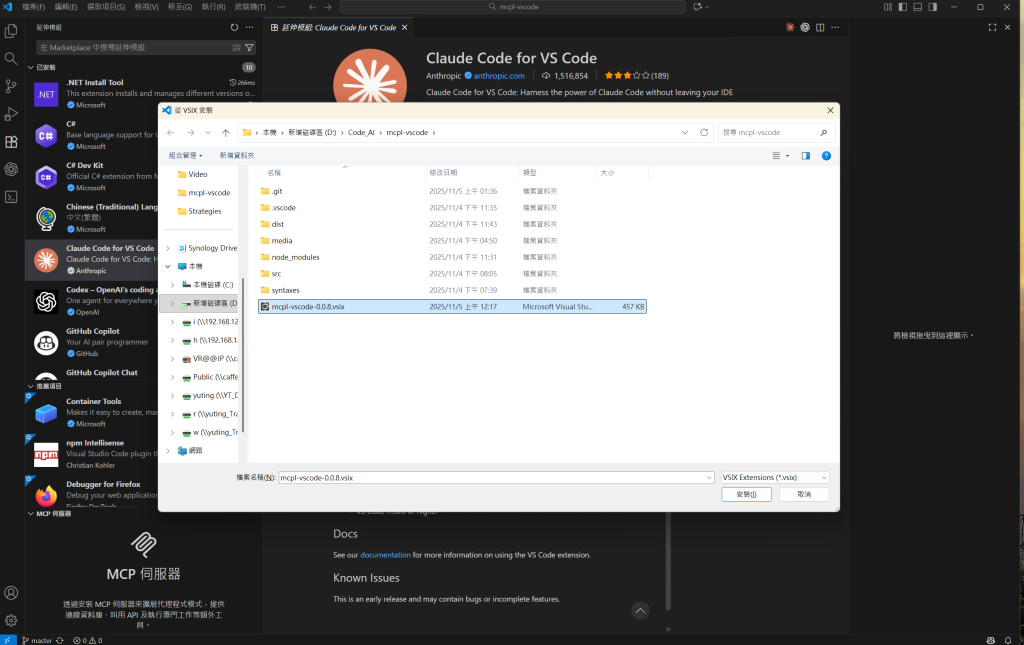Open Copilot chat icon in the title bar
Screen dimensions: 1024x645
point(698,7)
